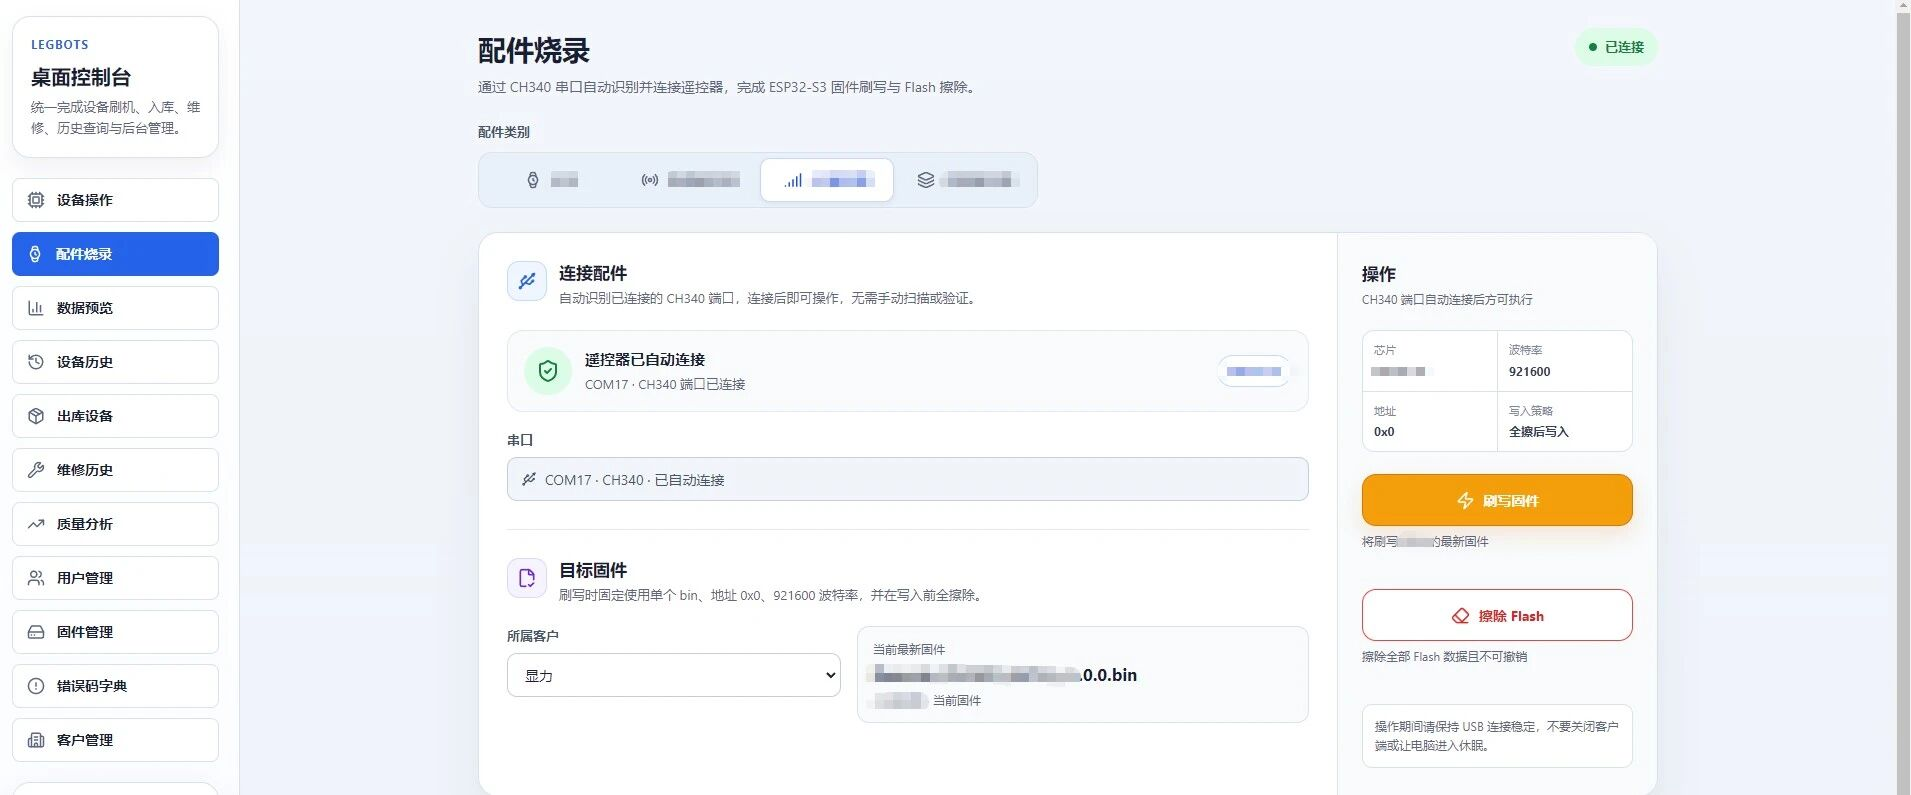The image size is (1911, 795).
Task: Click the 波特率 value 921600
Action: (x=1529, y=372)
